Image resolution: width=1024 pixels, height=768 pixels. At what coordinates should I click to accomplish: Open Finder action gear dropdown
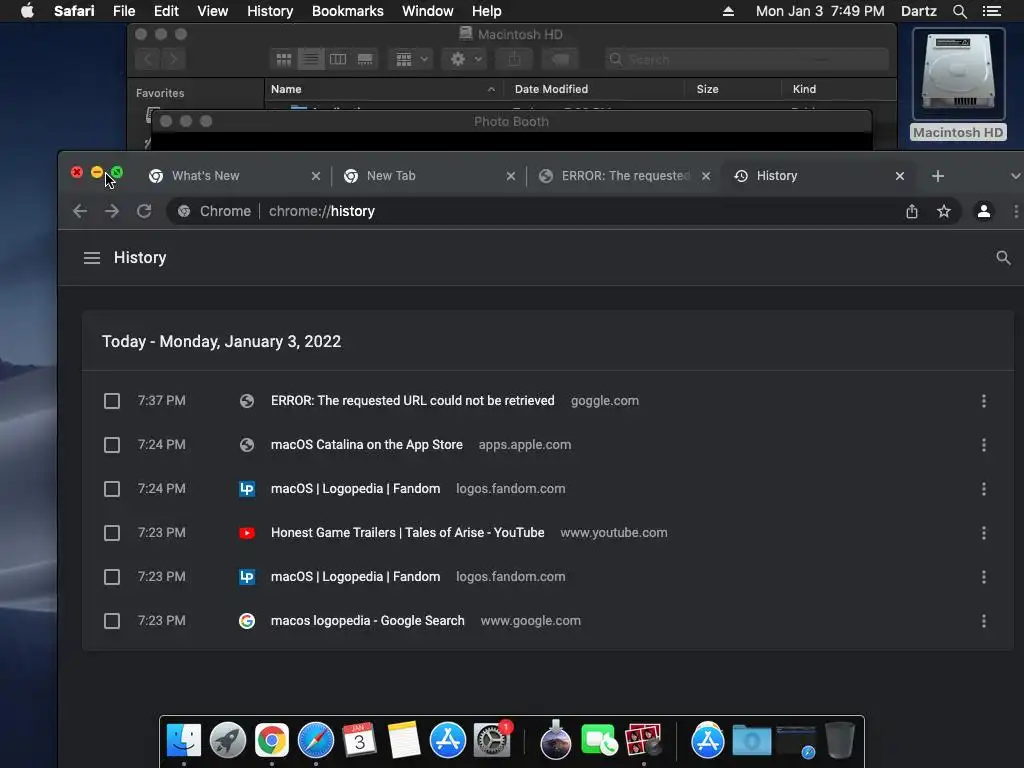466,59
